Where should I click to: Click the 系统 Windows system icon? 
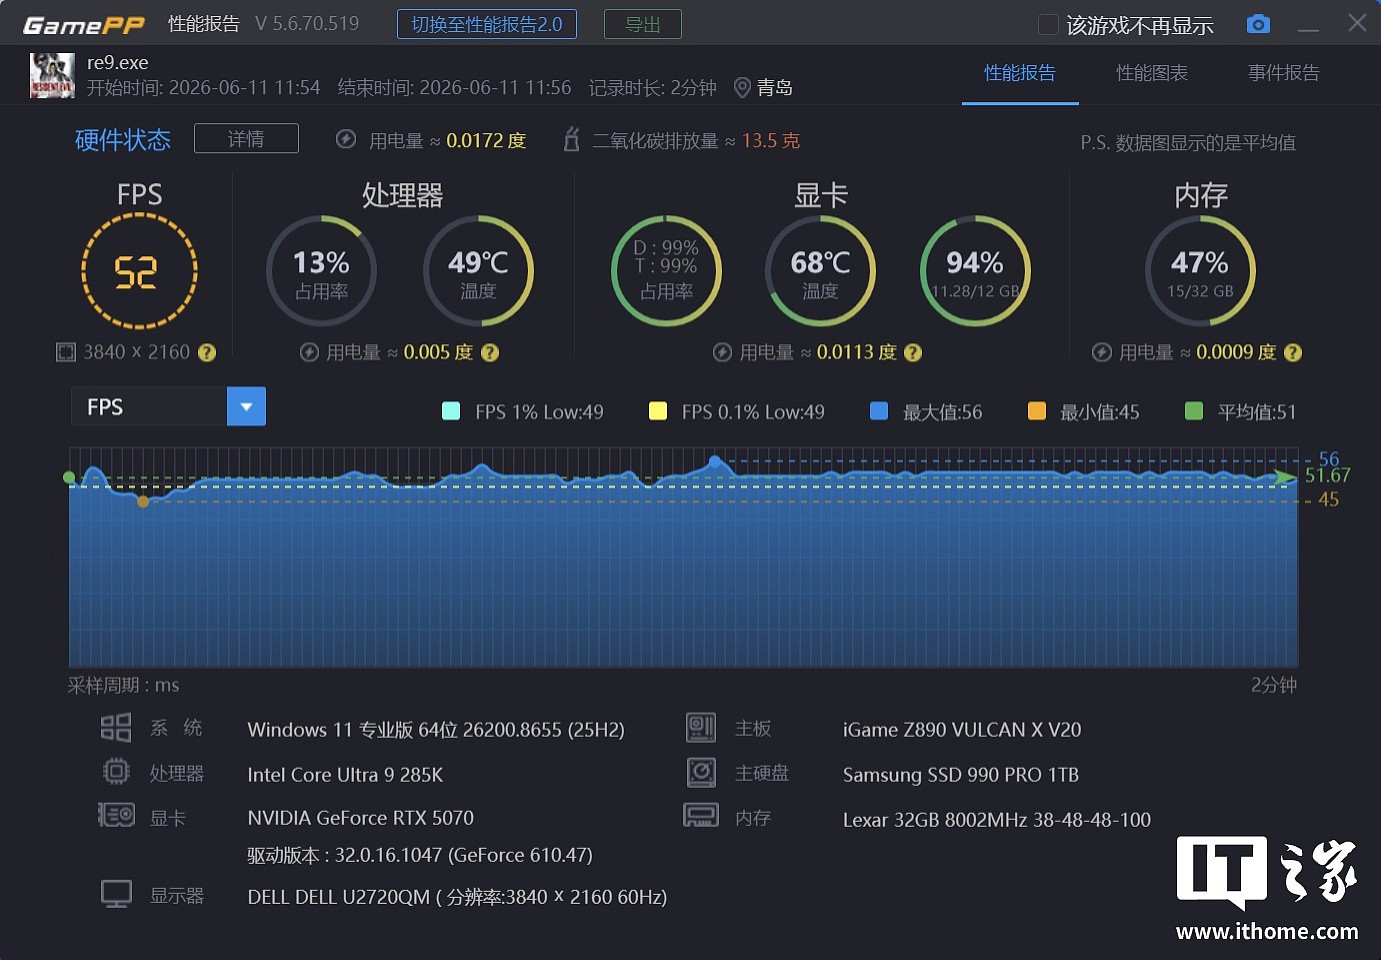[116, 727]
